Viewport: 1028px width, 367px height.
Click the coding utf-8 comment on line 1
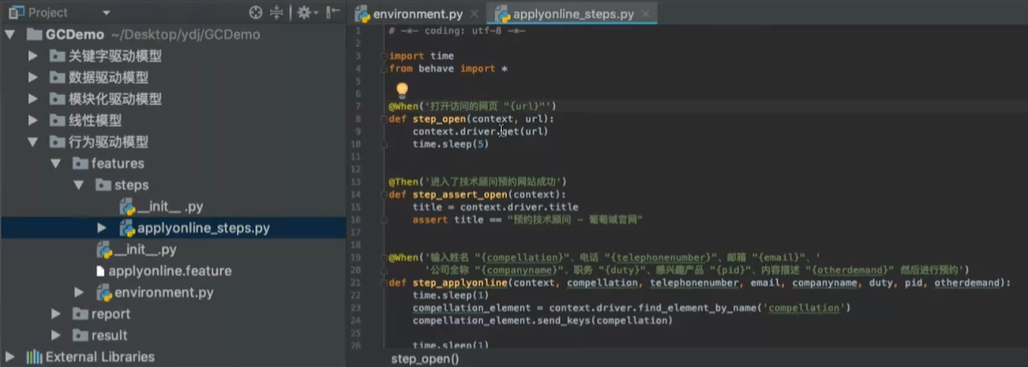pyautogui.click(x=457, y=31)
